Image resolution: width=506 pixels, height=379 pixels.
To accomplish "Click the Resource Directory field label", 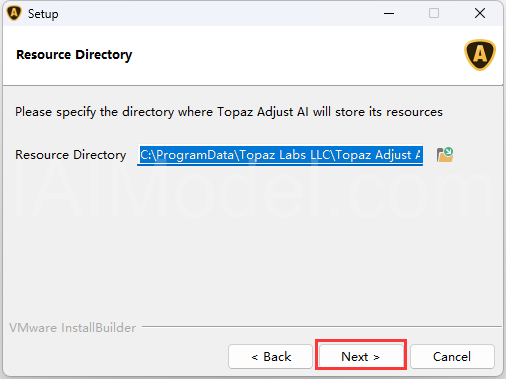I will (71, 155).
